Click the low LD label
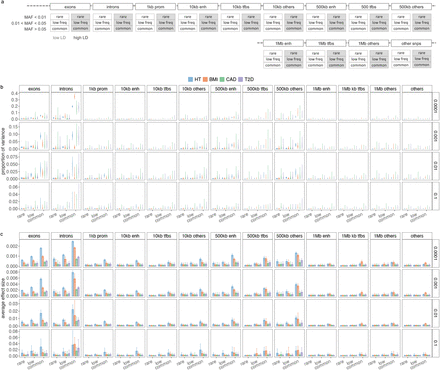This screenshot has width=440, height=370. coord(60,38)
